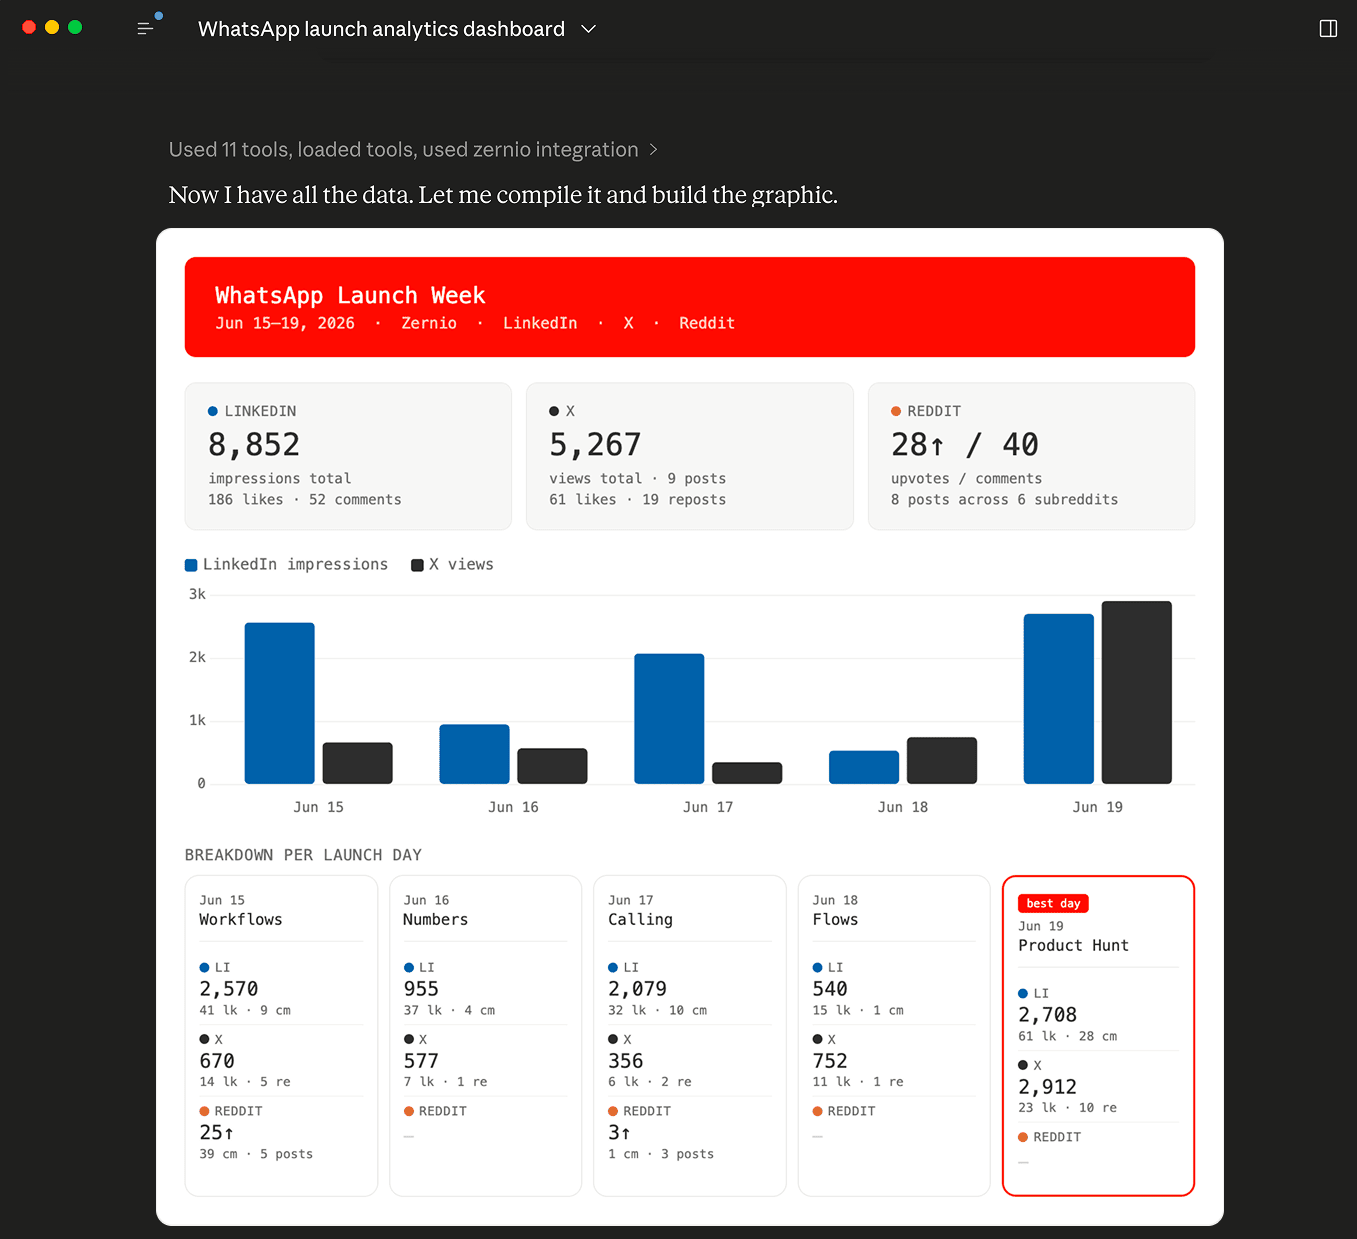Click the 752 X value on Jun 18
1357x1239 pixels.
click(830, 1061)
